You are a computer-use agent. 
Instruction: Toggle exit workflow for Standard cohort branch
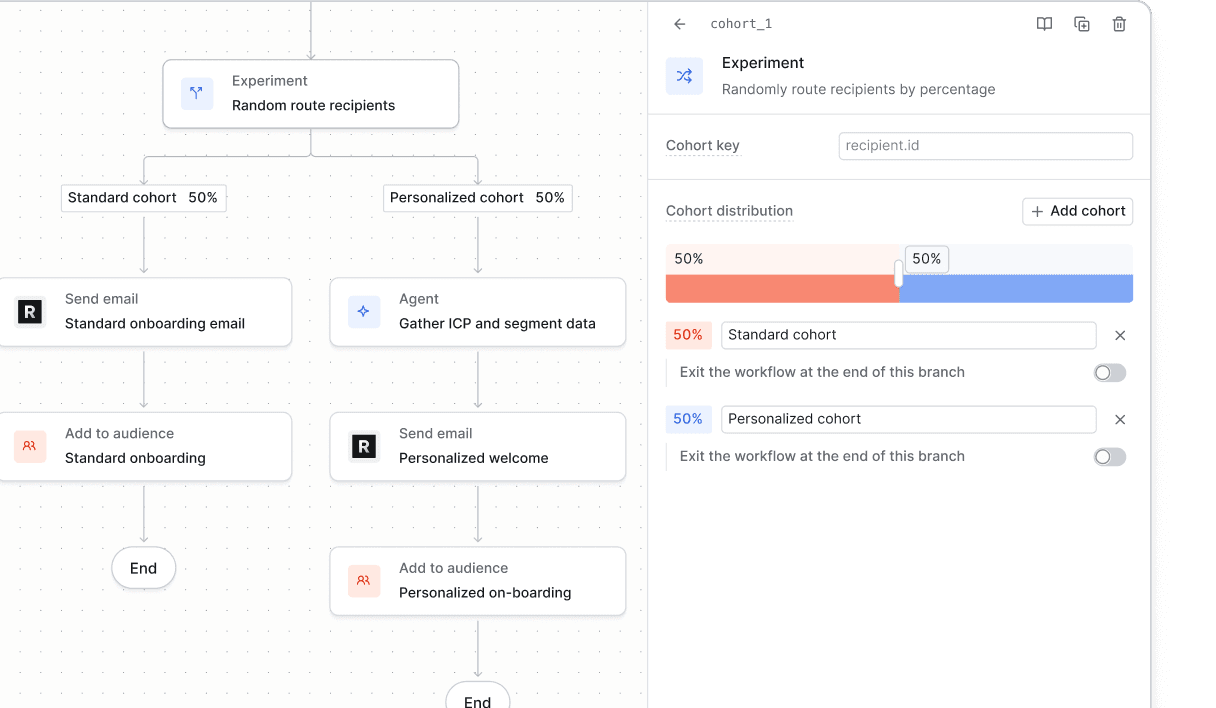point(1109,373)
